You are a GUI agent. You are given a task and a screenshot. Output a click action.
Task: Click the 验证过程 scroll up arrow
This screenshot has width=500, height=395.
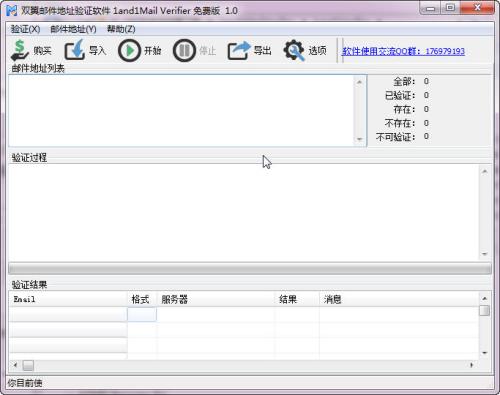point(485,171)
